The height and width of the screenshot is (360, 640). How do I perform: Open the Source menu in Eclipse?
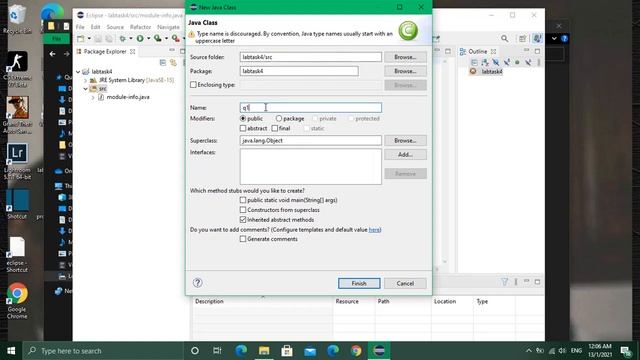tap(115, 27)
